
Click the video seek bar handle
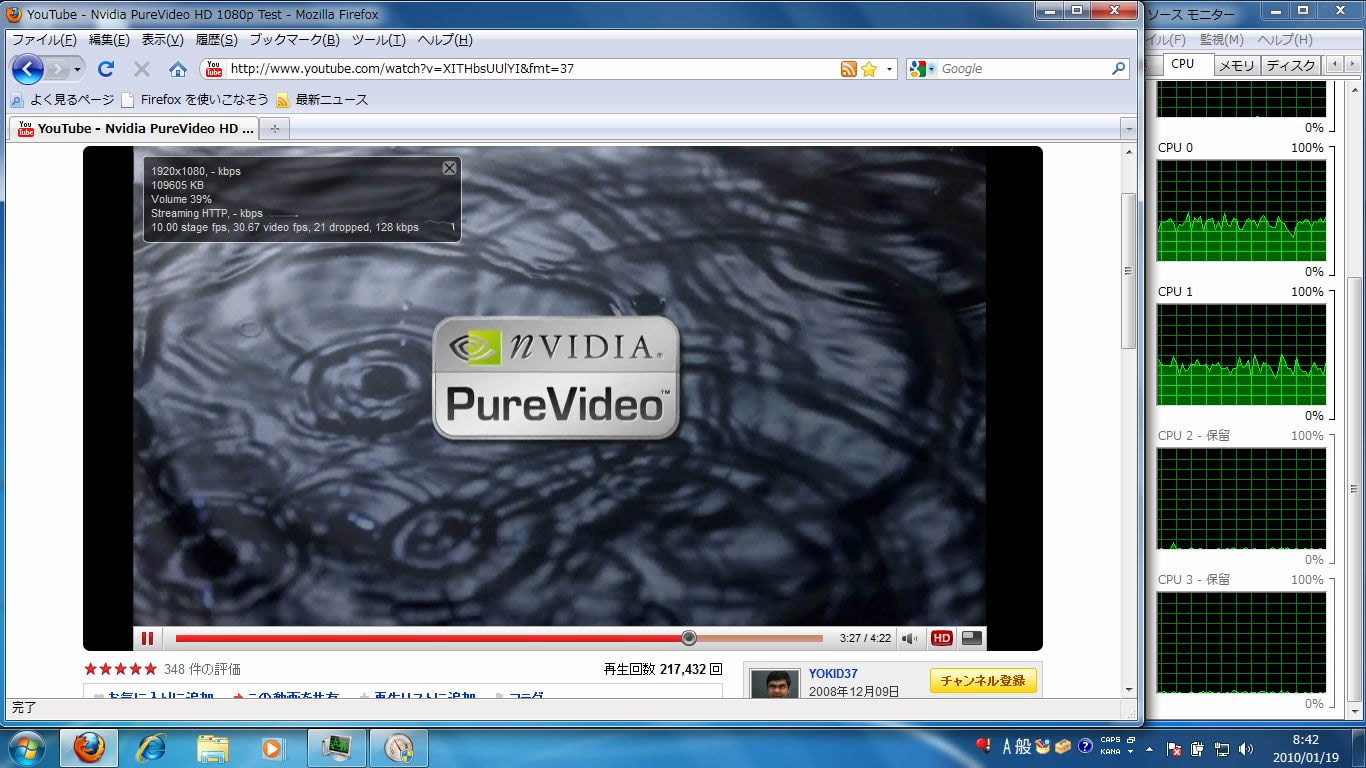coord(688,638)
